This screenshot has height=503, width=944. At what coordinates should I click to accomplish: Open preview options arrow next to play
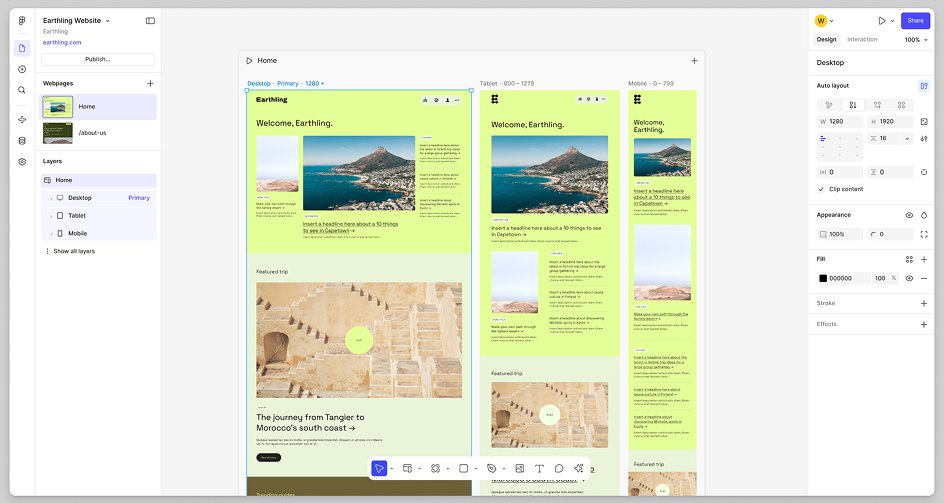click(x=892, y=21)
